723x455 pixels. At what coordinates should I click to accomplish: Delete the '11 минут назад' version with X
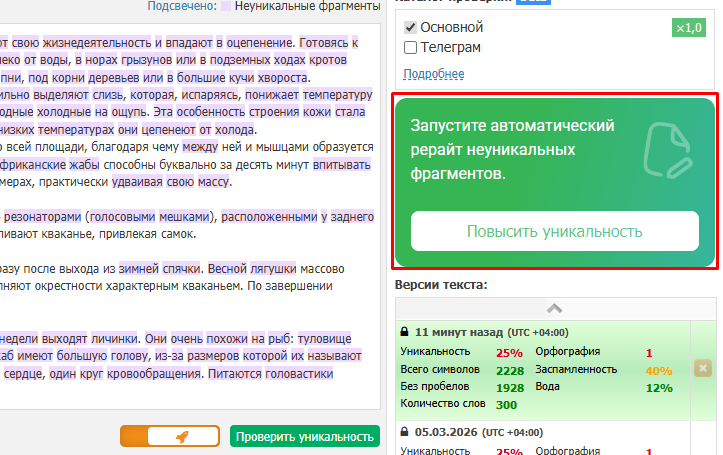pyautogui.click(x=701, y=368)
